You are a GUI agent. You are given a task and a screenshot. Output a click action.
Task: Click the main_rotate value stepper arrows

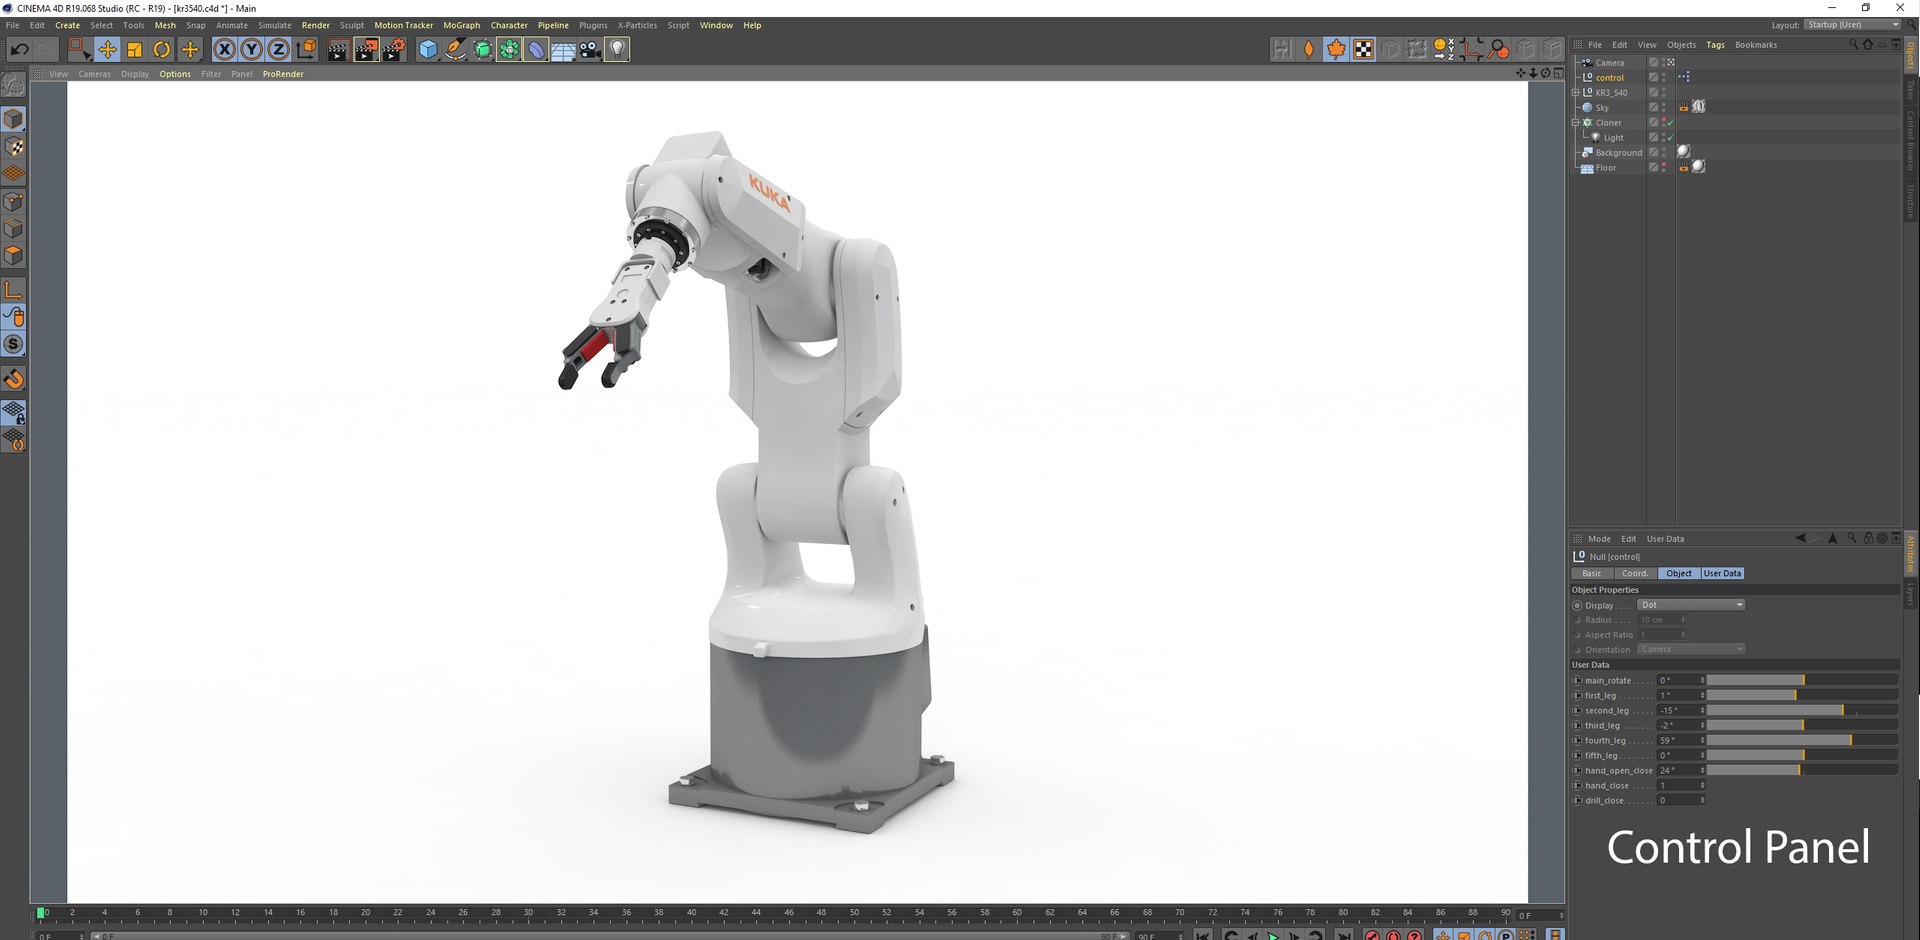tap(1702, 680)
